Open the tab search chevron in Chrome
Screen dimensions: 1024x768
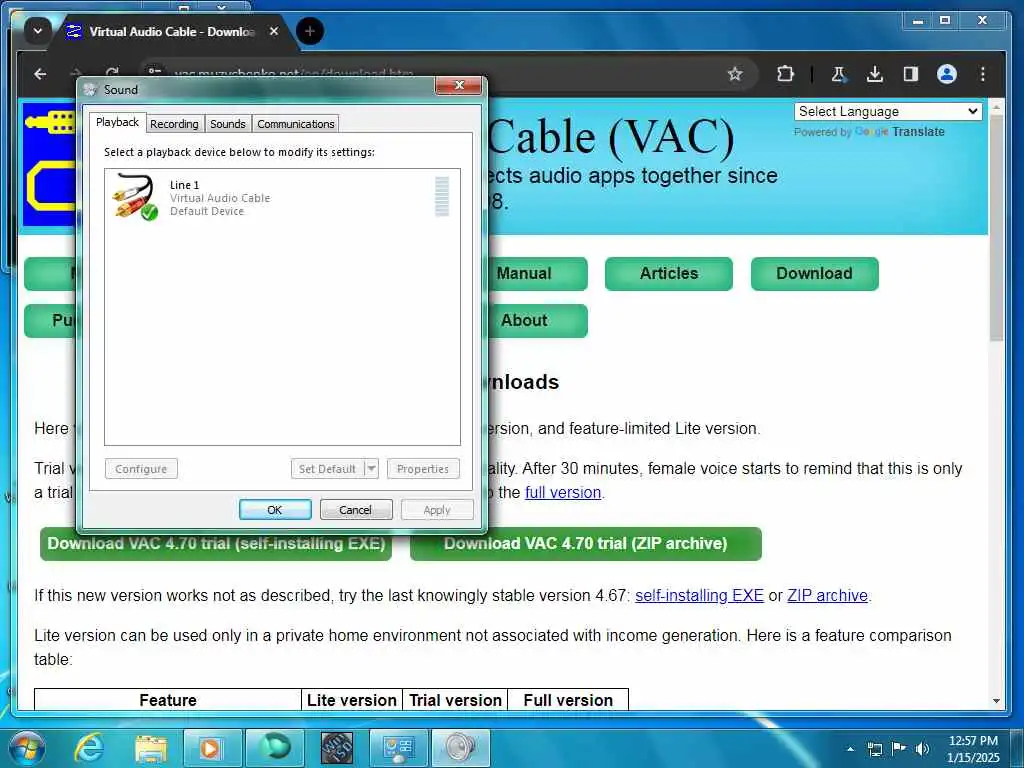38,31
